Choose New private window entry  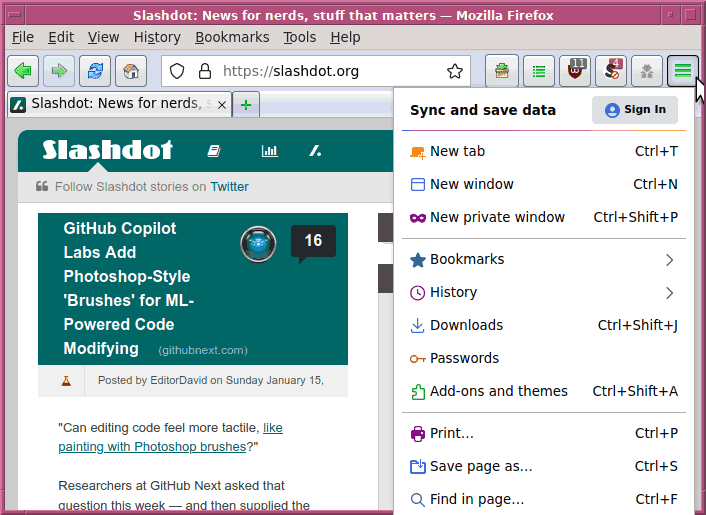coord(543,217)
